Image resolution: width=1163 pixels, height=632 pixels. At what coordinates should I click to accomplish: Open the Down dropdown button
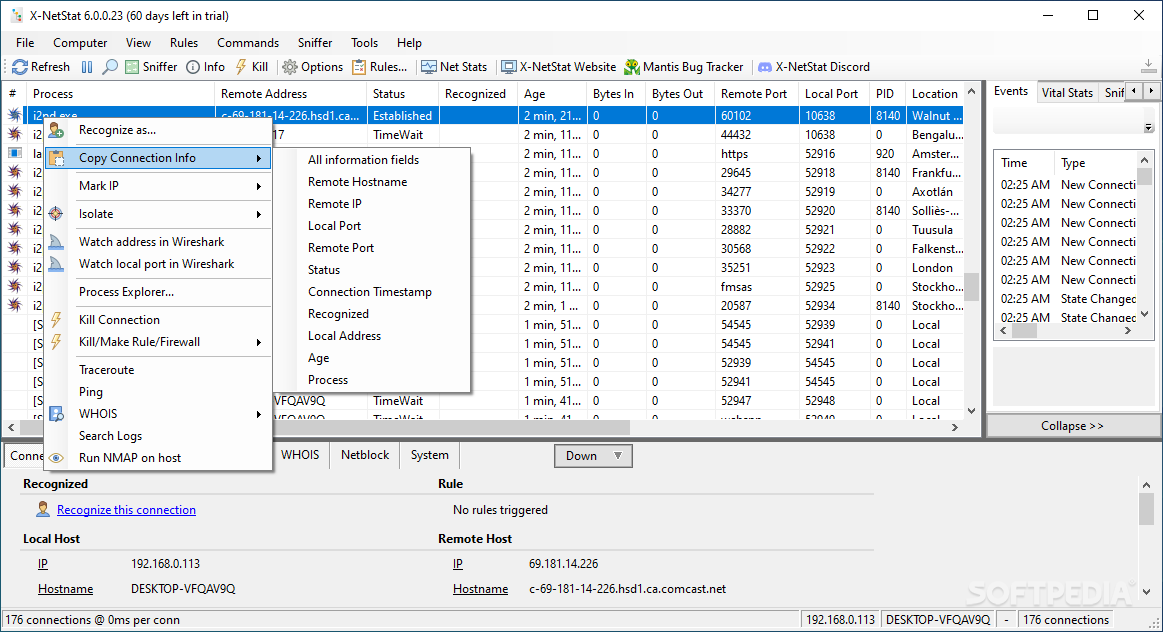593,455
